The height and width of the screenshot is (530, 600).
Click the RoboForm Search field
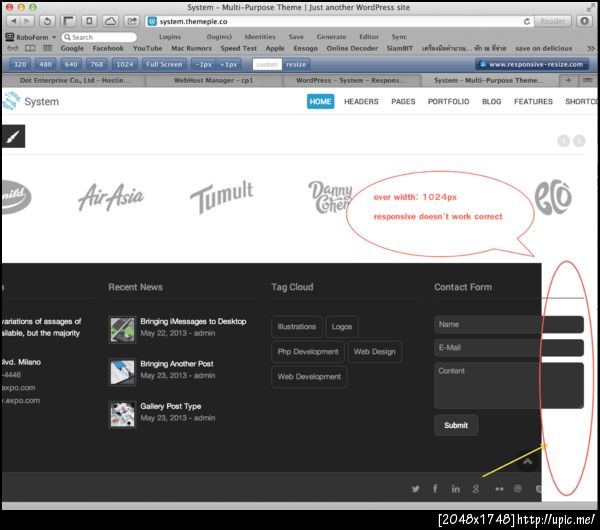(x=99, y=37)
